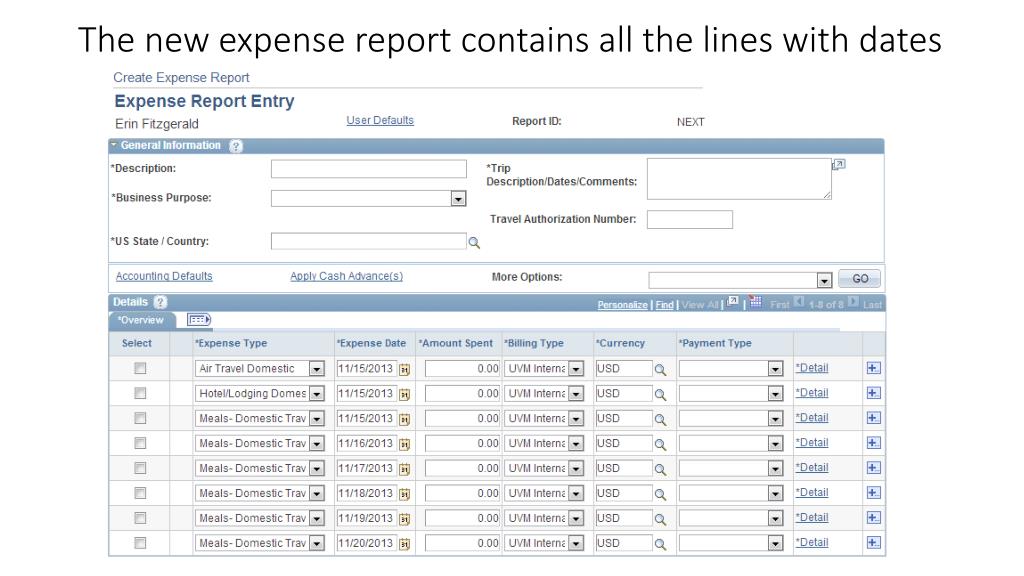Tick checkbox for the 11/20/2013 Meals row
Screen dimensions: 1024x576
pyautogui.click(x=140, y=543)
